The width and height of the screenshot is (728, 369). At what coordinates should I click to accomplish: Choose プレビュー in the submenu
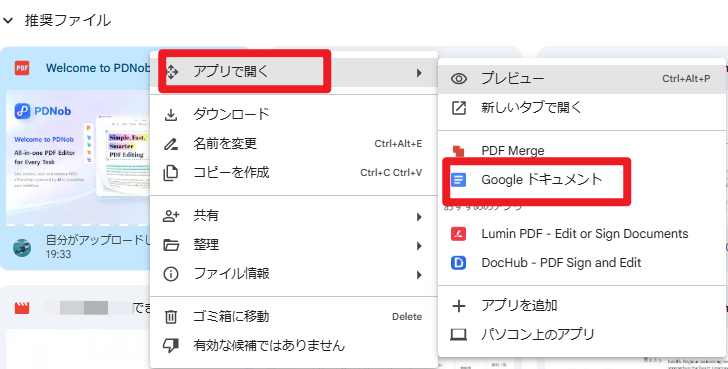coord(582,78)
